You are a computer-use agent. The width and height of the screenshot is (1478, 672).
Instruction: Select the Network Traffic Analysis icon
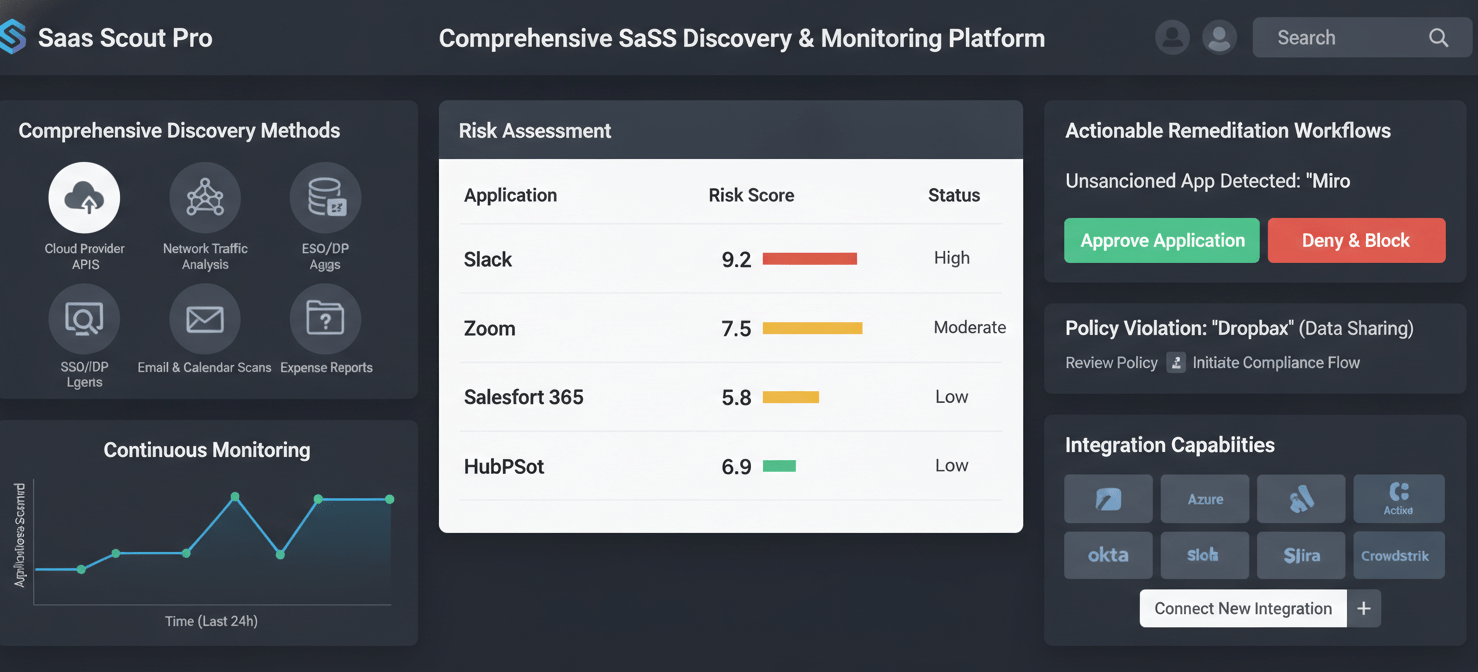pyautogui.click(x=205, y=198)
